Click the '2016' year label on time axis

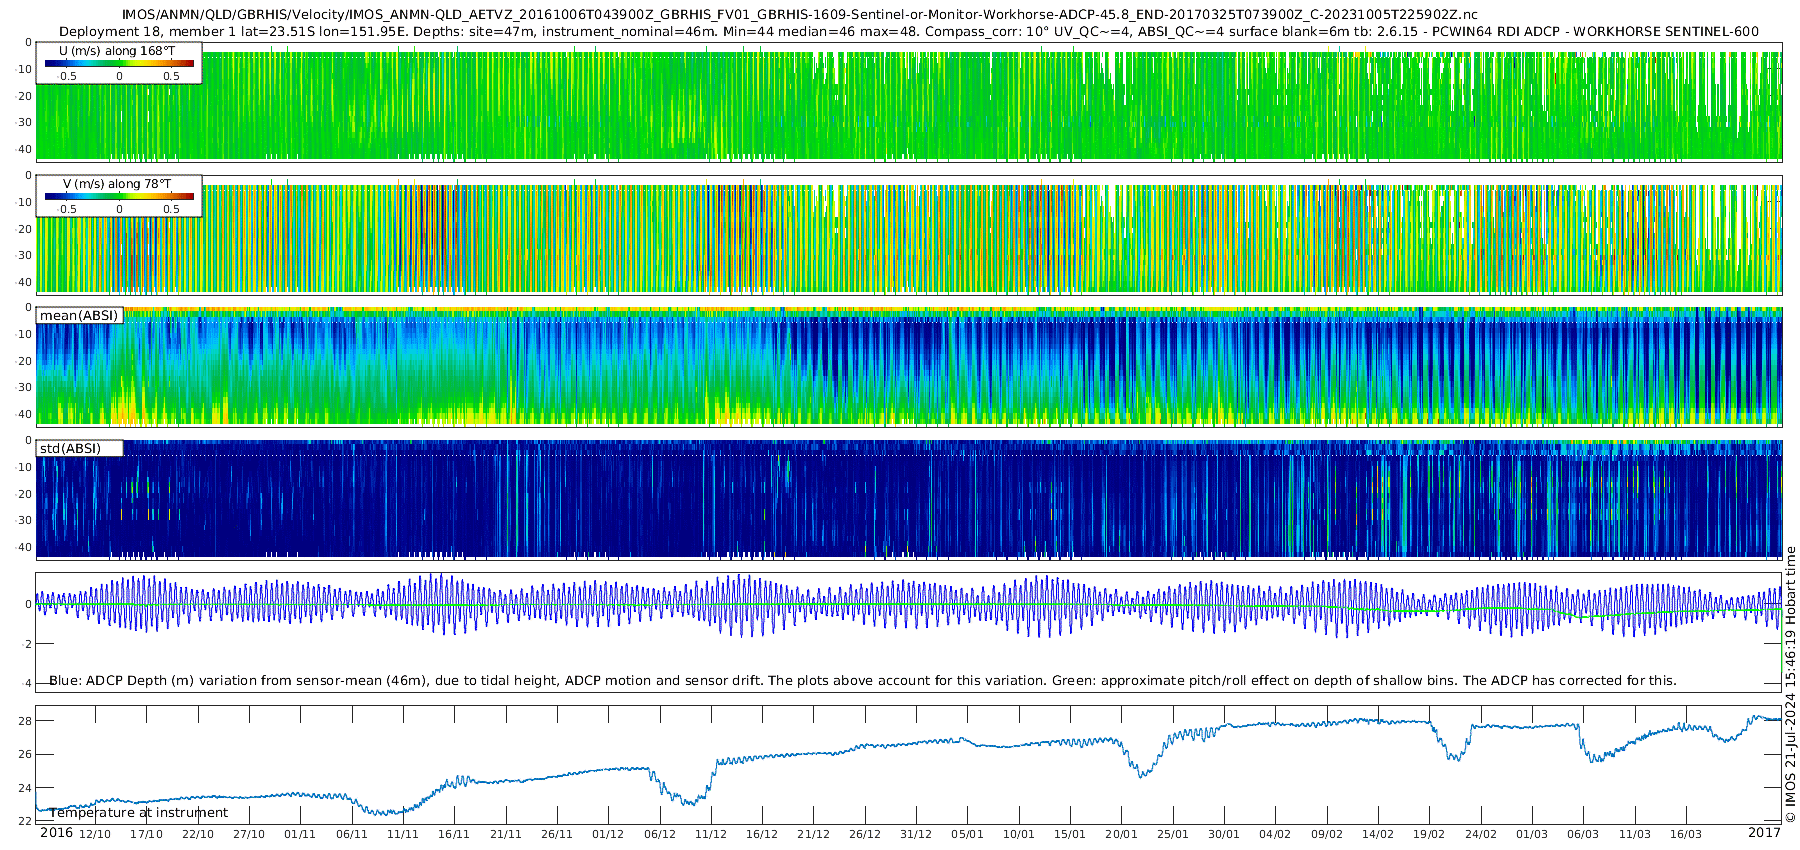(56, 833)
